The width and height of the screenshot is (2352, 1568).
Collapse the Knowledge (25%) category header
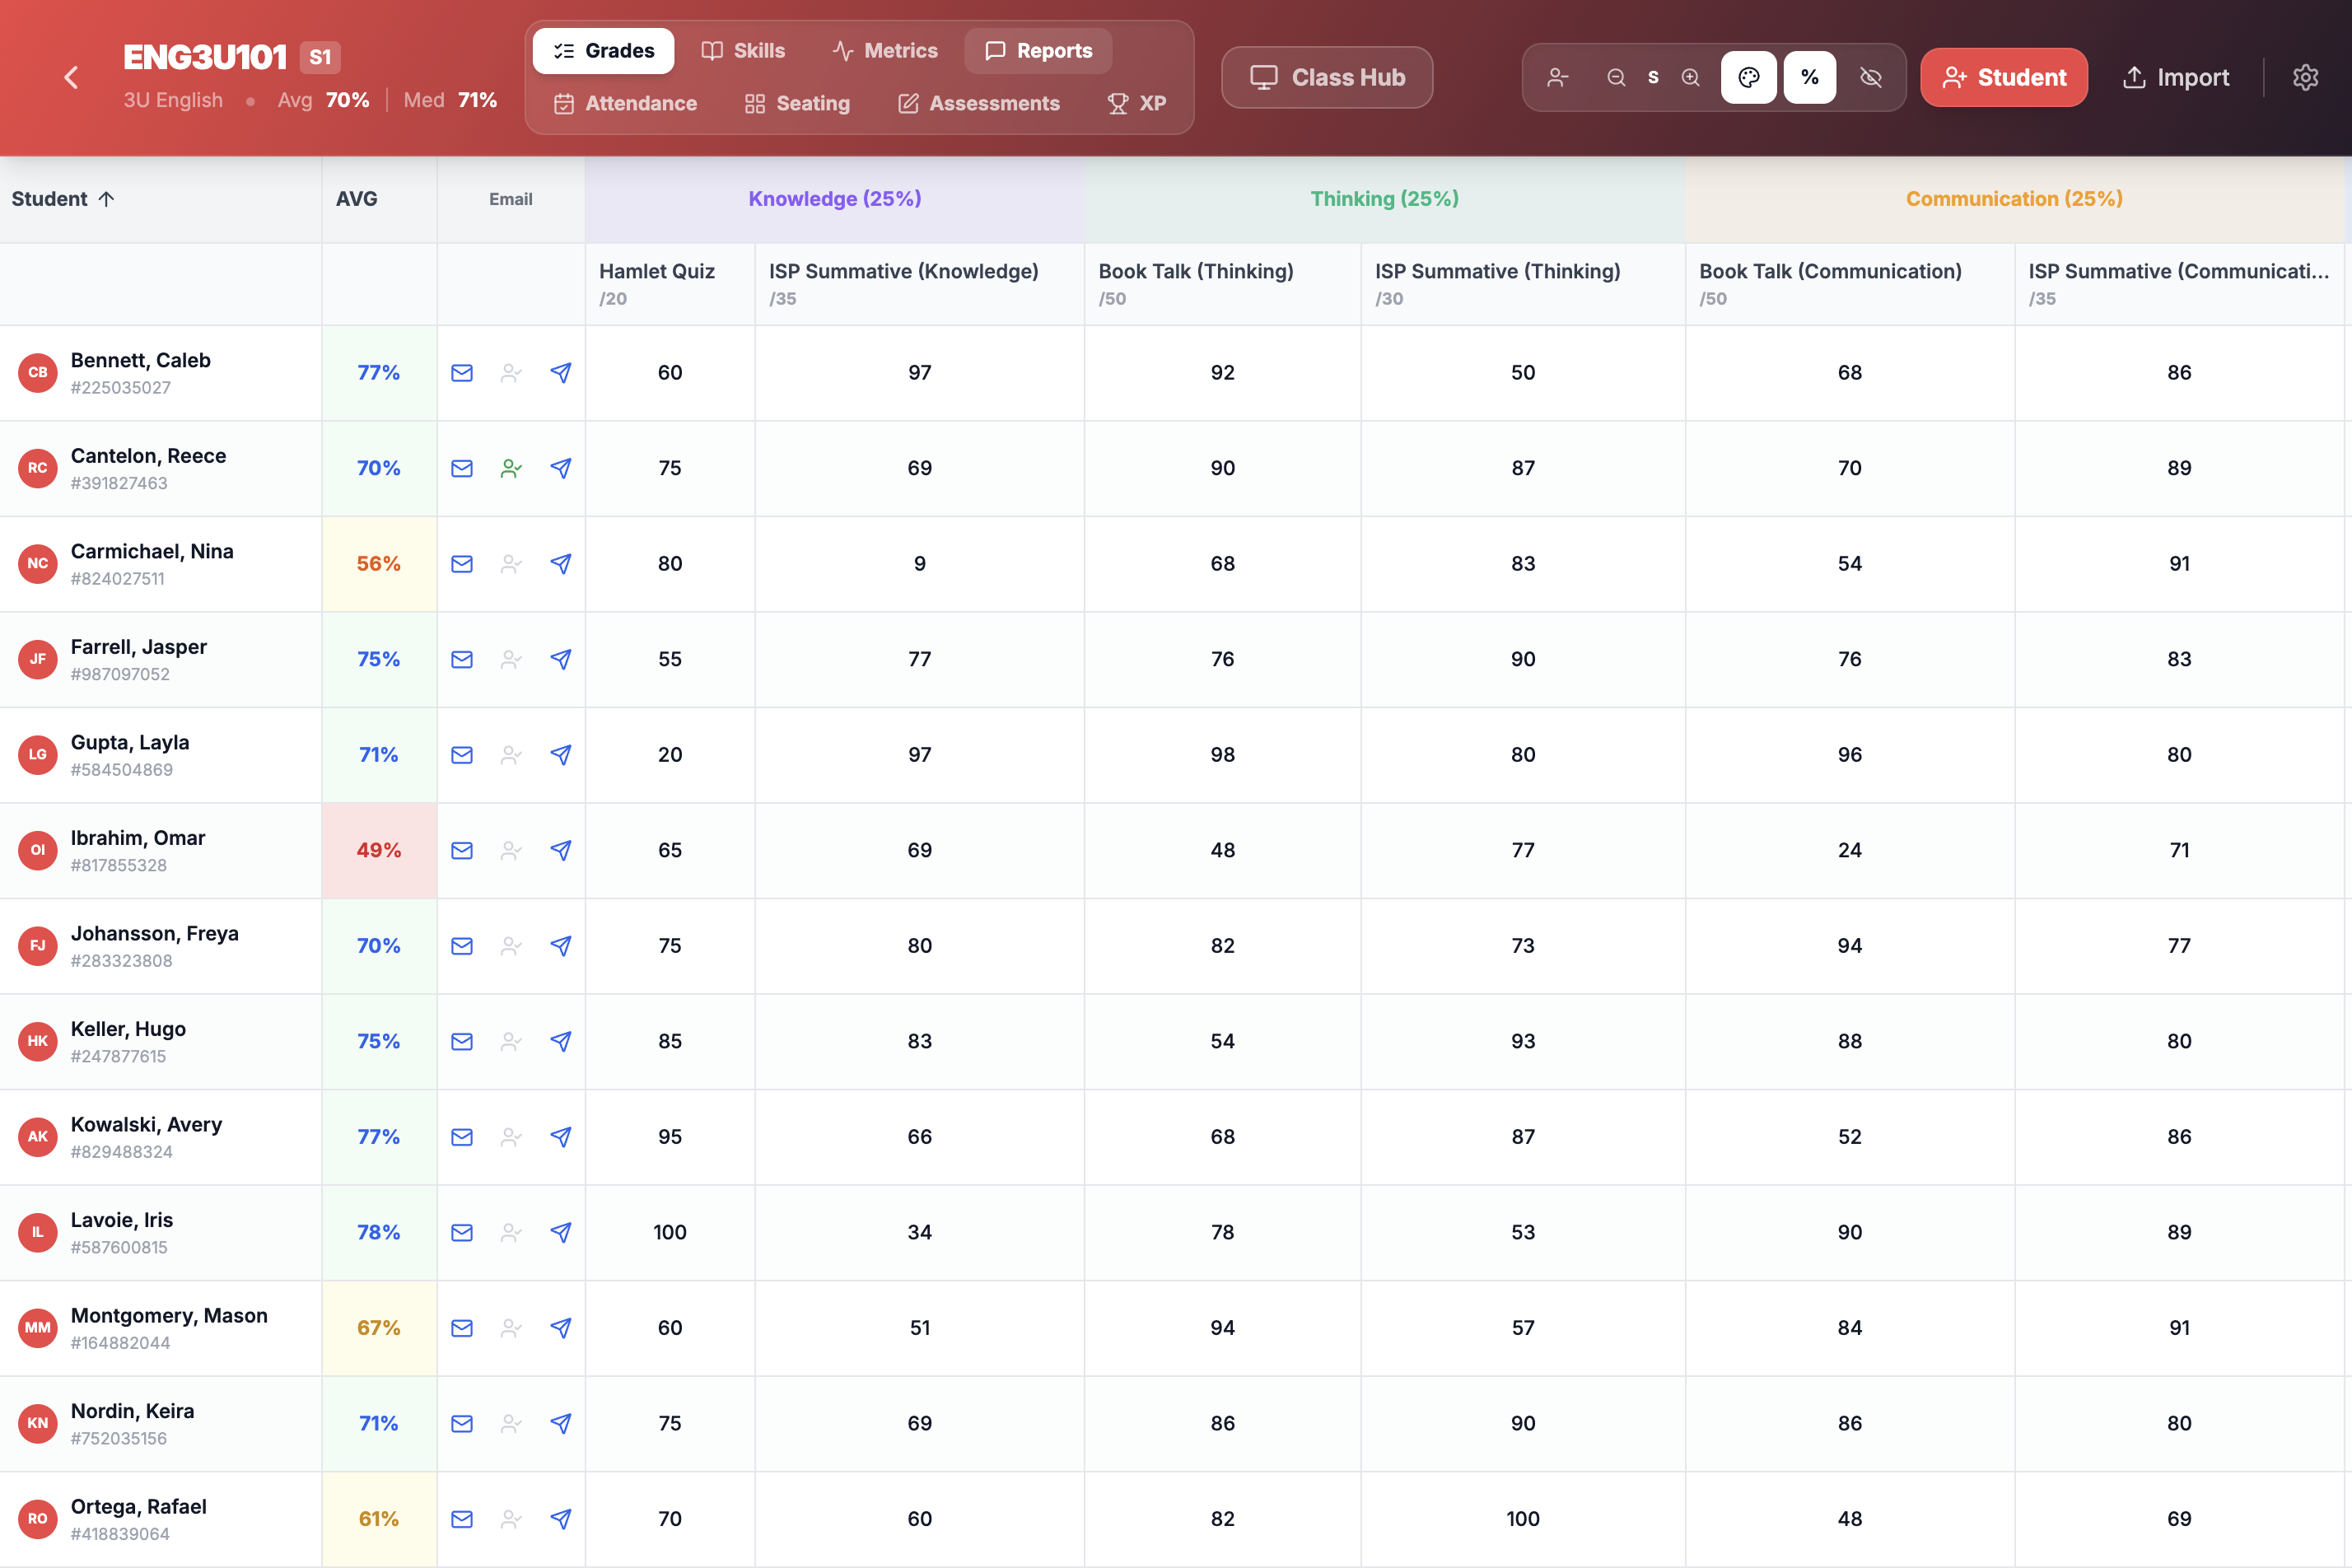(x=834, y=199)
